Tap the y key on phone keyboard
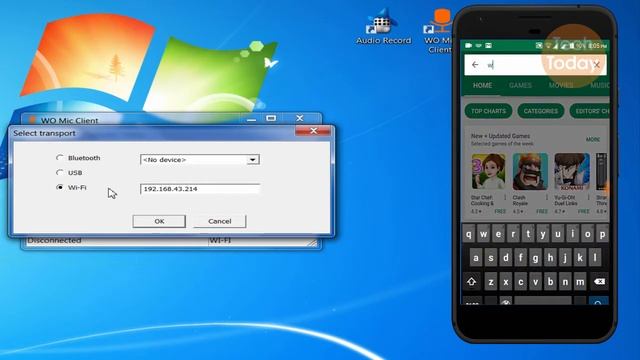This screenshot has width=640, height=360. 543,234
